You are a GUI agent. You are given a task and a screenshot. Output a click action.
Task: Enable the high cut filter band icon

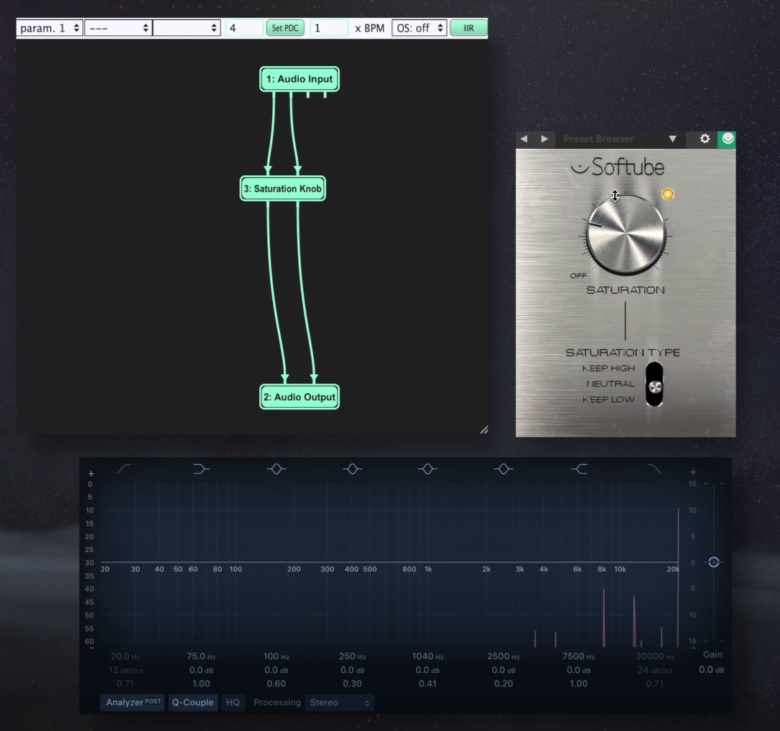[x=654, y=469]
